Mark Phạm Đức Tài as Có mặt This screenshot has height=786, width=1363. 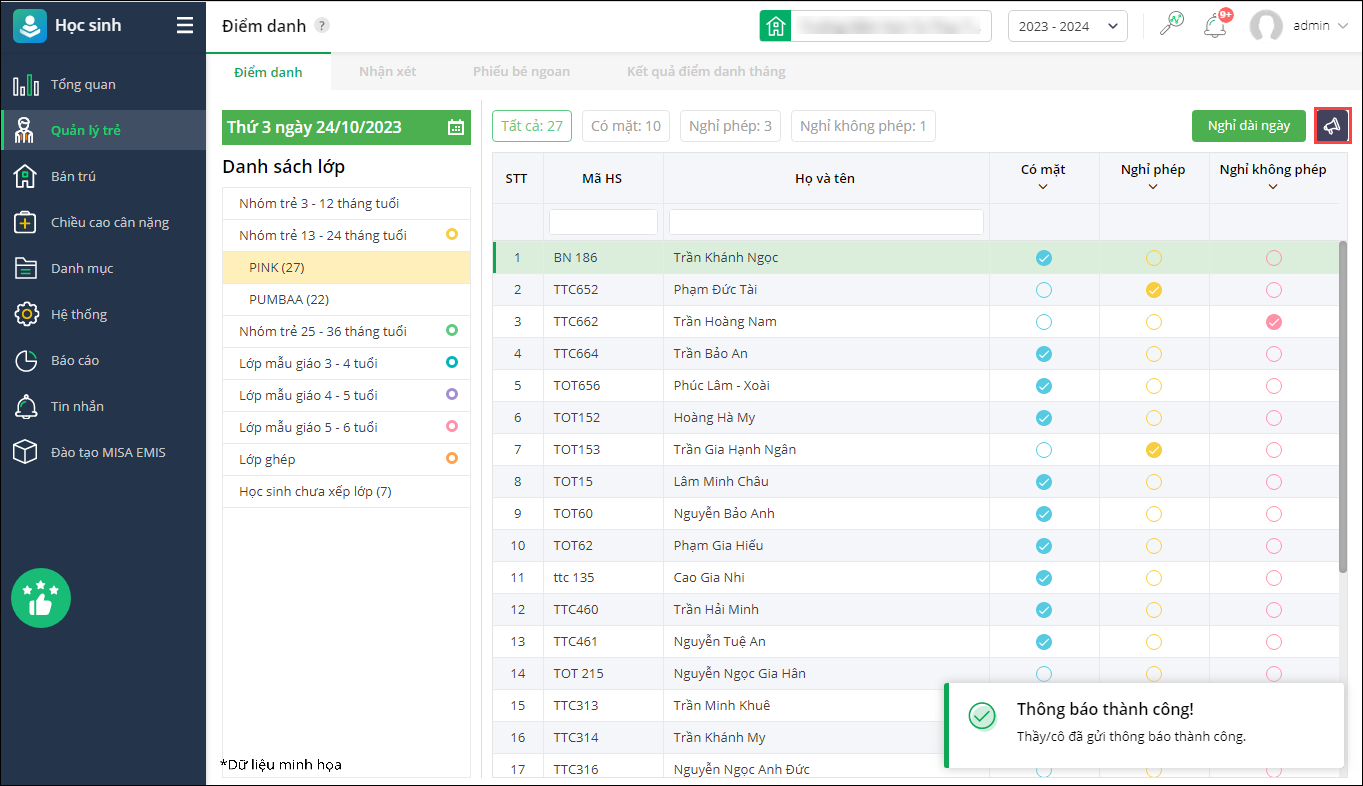tap(1044, 290)
